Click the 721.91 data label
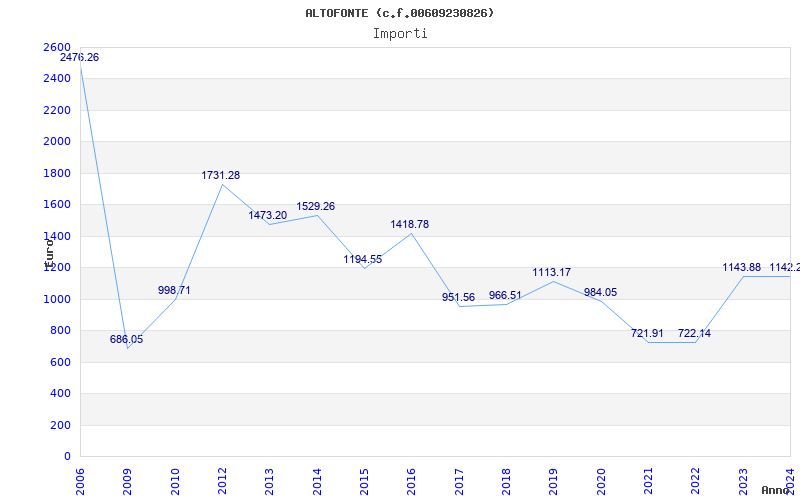The height and width of the screenshot is (500, 800). pos(647,334)
